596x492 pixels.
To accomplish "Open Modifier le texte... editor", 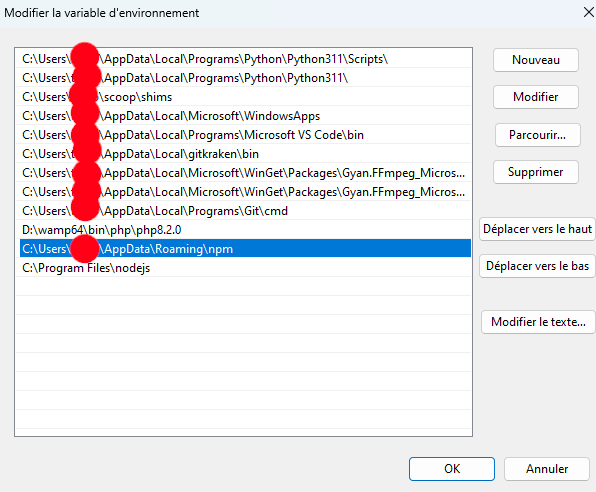I will click(x=538, y=322).
